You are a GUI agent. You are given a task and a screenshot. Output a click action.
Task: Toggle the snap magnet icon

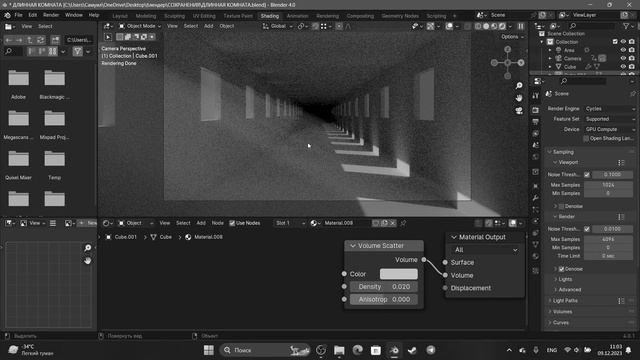[x=316, y=26]
